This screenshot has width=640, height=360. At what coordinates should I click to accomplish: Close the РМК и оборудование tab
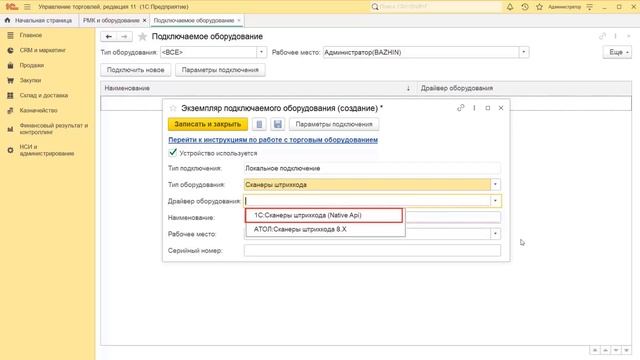click(144, 20)
